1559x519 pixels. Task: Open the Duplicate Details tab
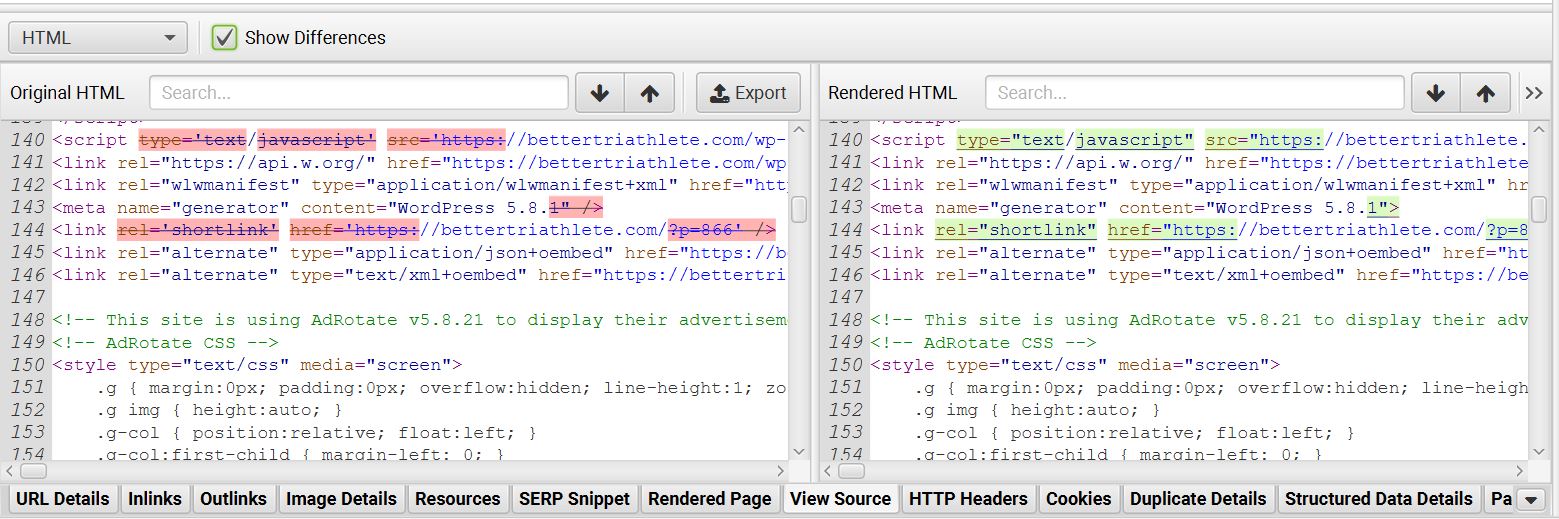point(1198,499)
